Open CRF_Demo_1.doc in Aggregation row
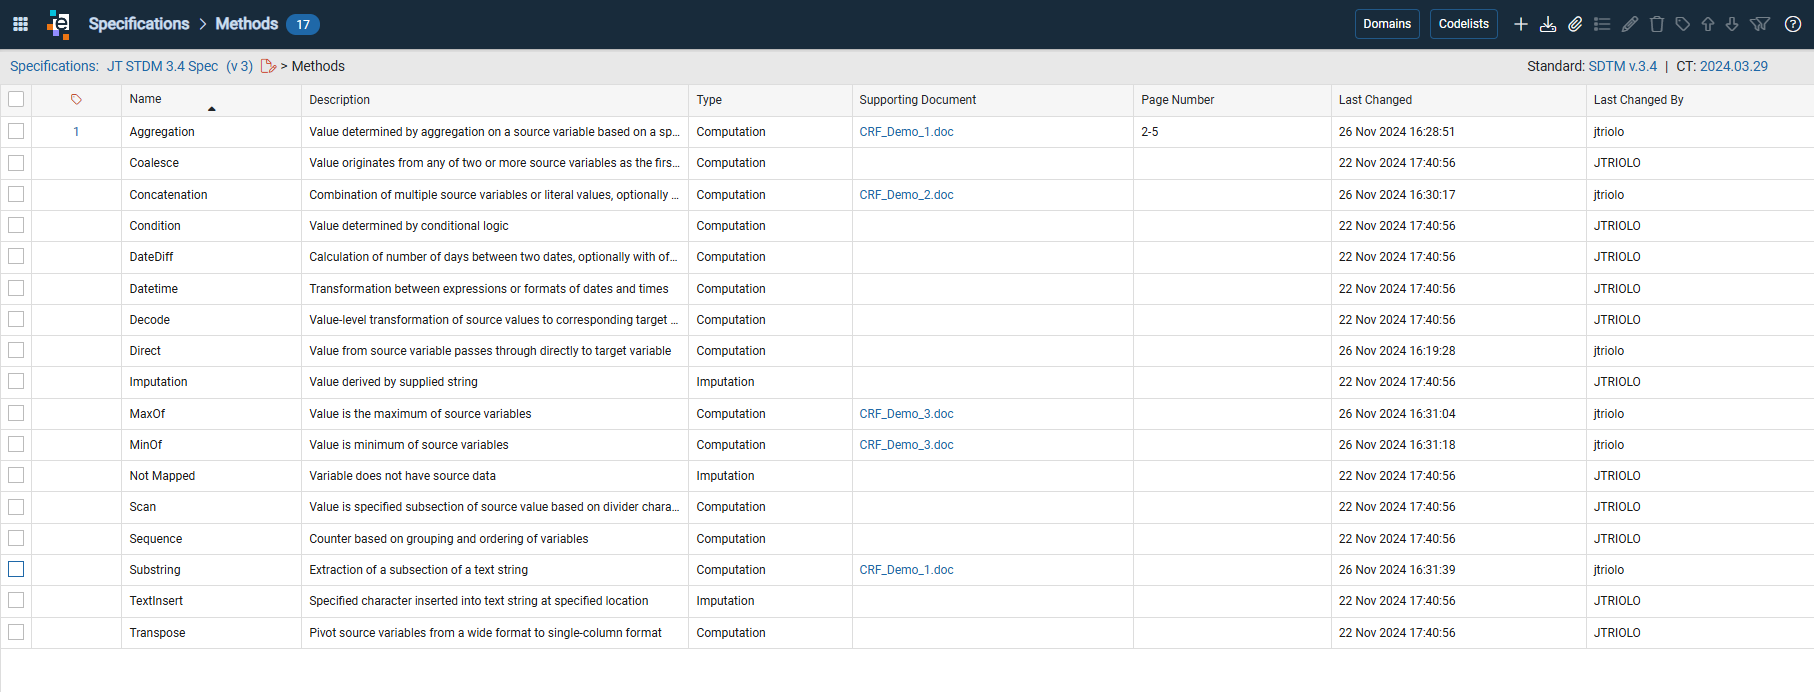Screen dimensions: 1814x692 (x=906, y=132)
